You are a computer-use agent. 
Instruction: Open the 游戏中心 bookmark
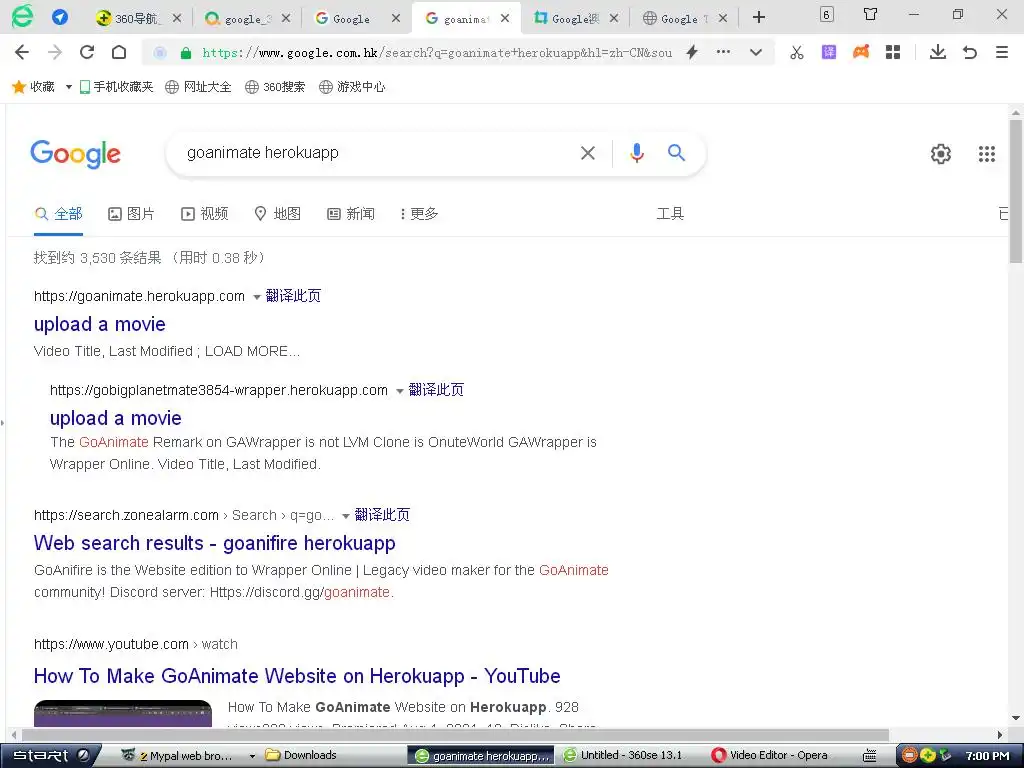click(x=352, y=87)
